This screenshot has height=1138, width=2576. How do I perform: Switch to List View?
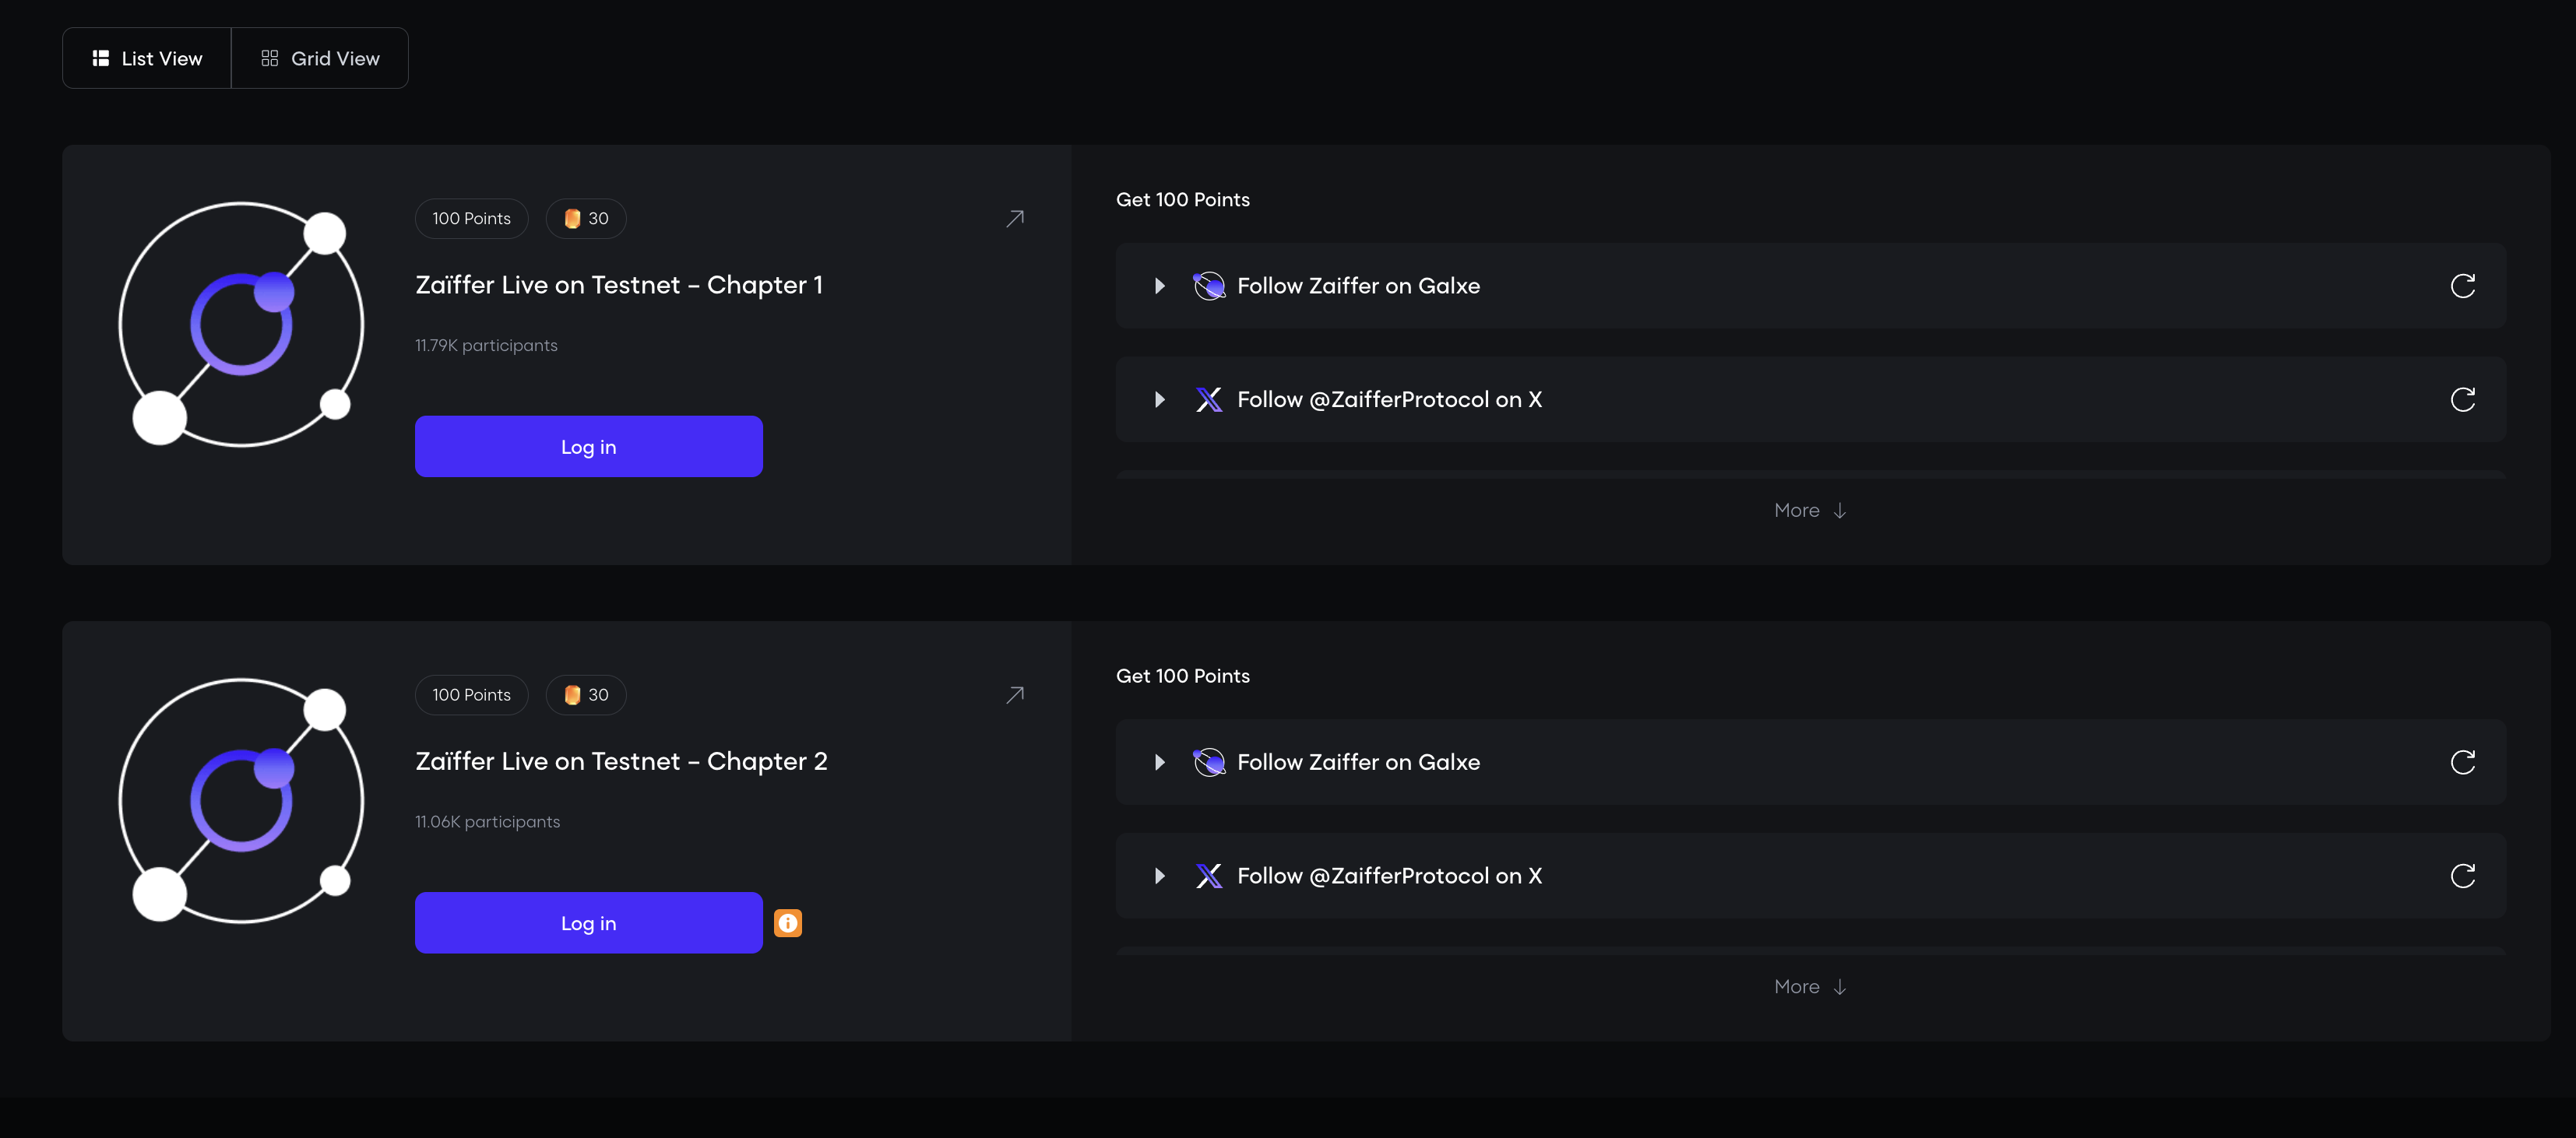147,59
